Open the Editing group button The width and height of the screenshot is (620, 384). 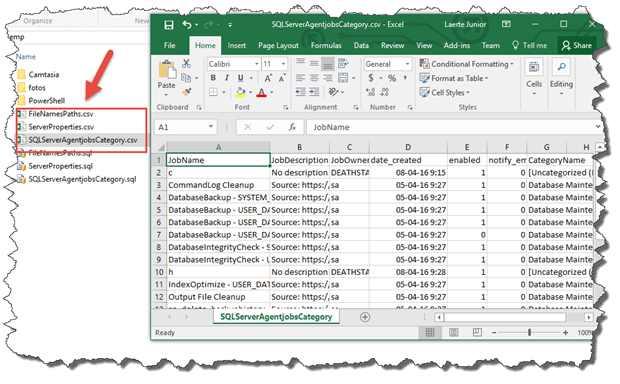(x=561, y=78)
